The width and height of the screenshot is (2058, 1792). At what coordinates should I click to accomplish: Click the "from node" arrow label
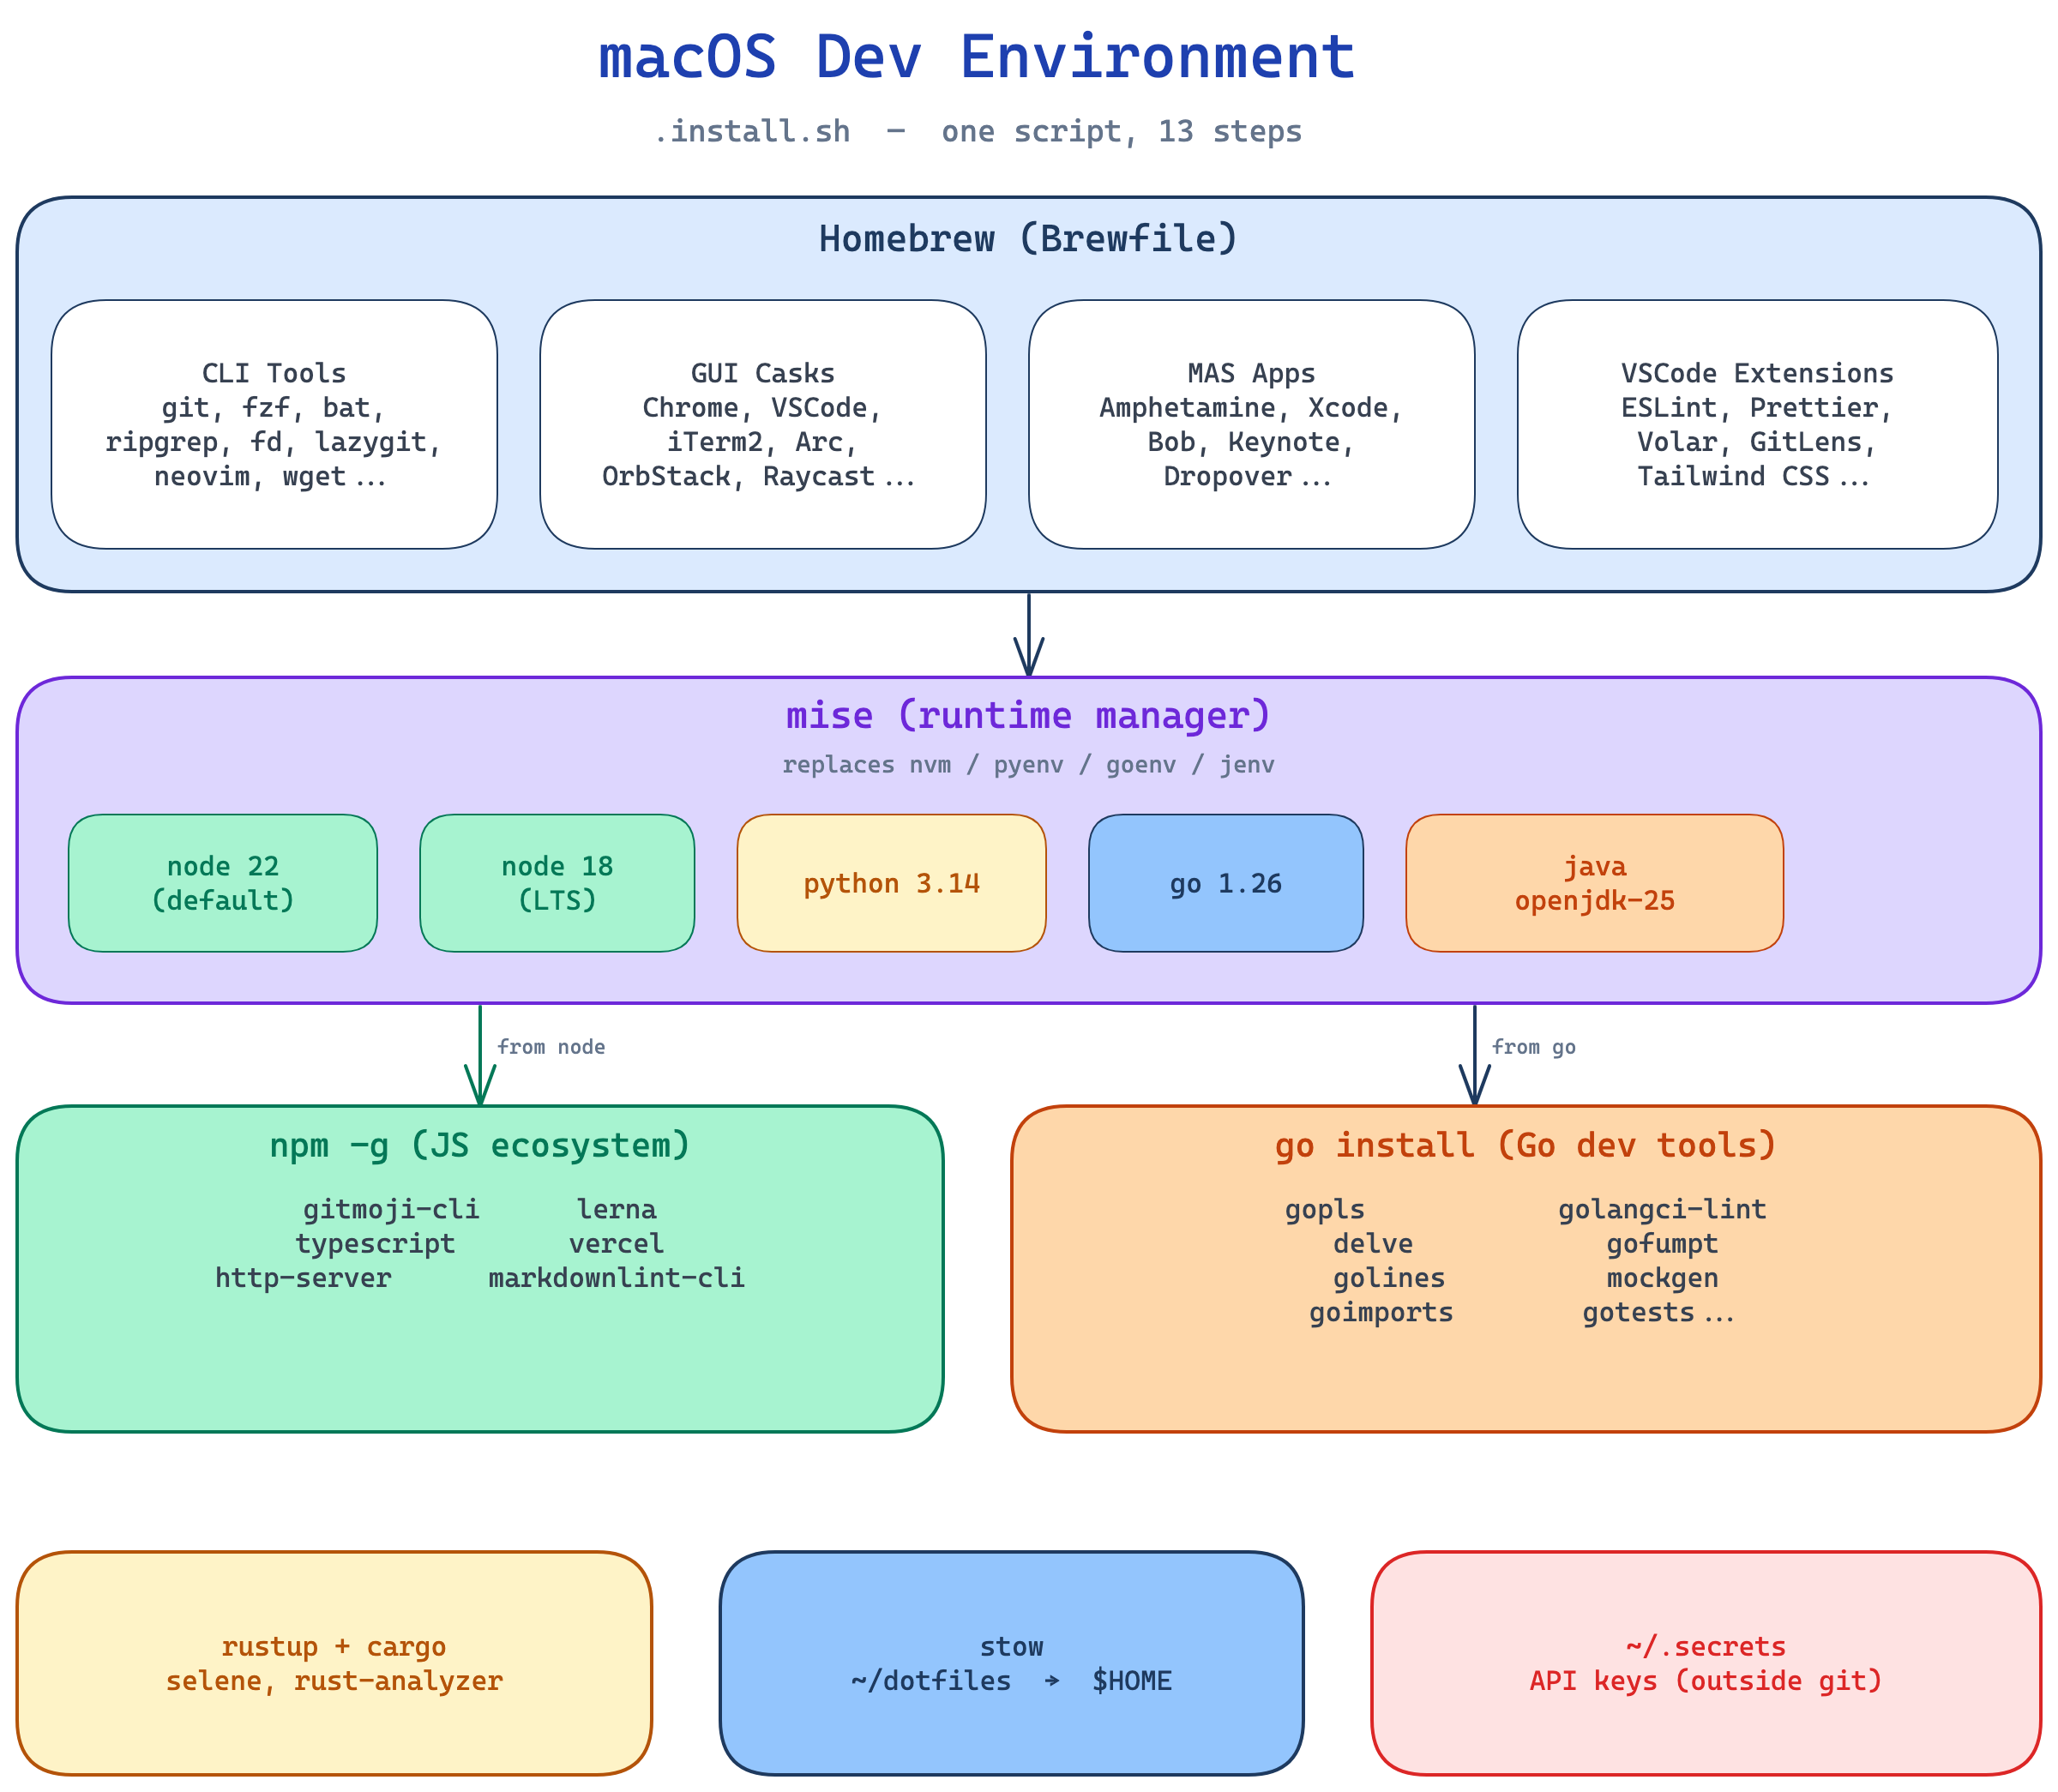551,1047
